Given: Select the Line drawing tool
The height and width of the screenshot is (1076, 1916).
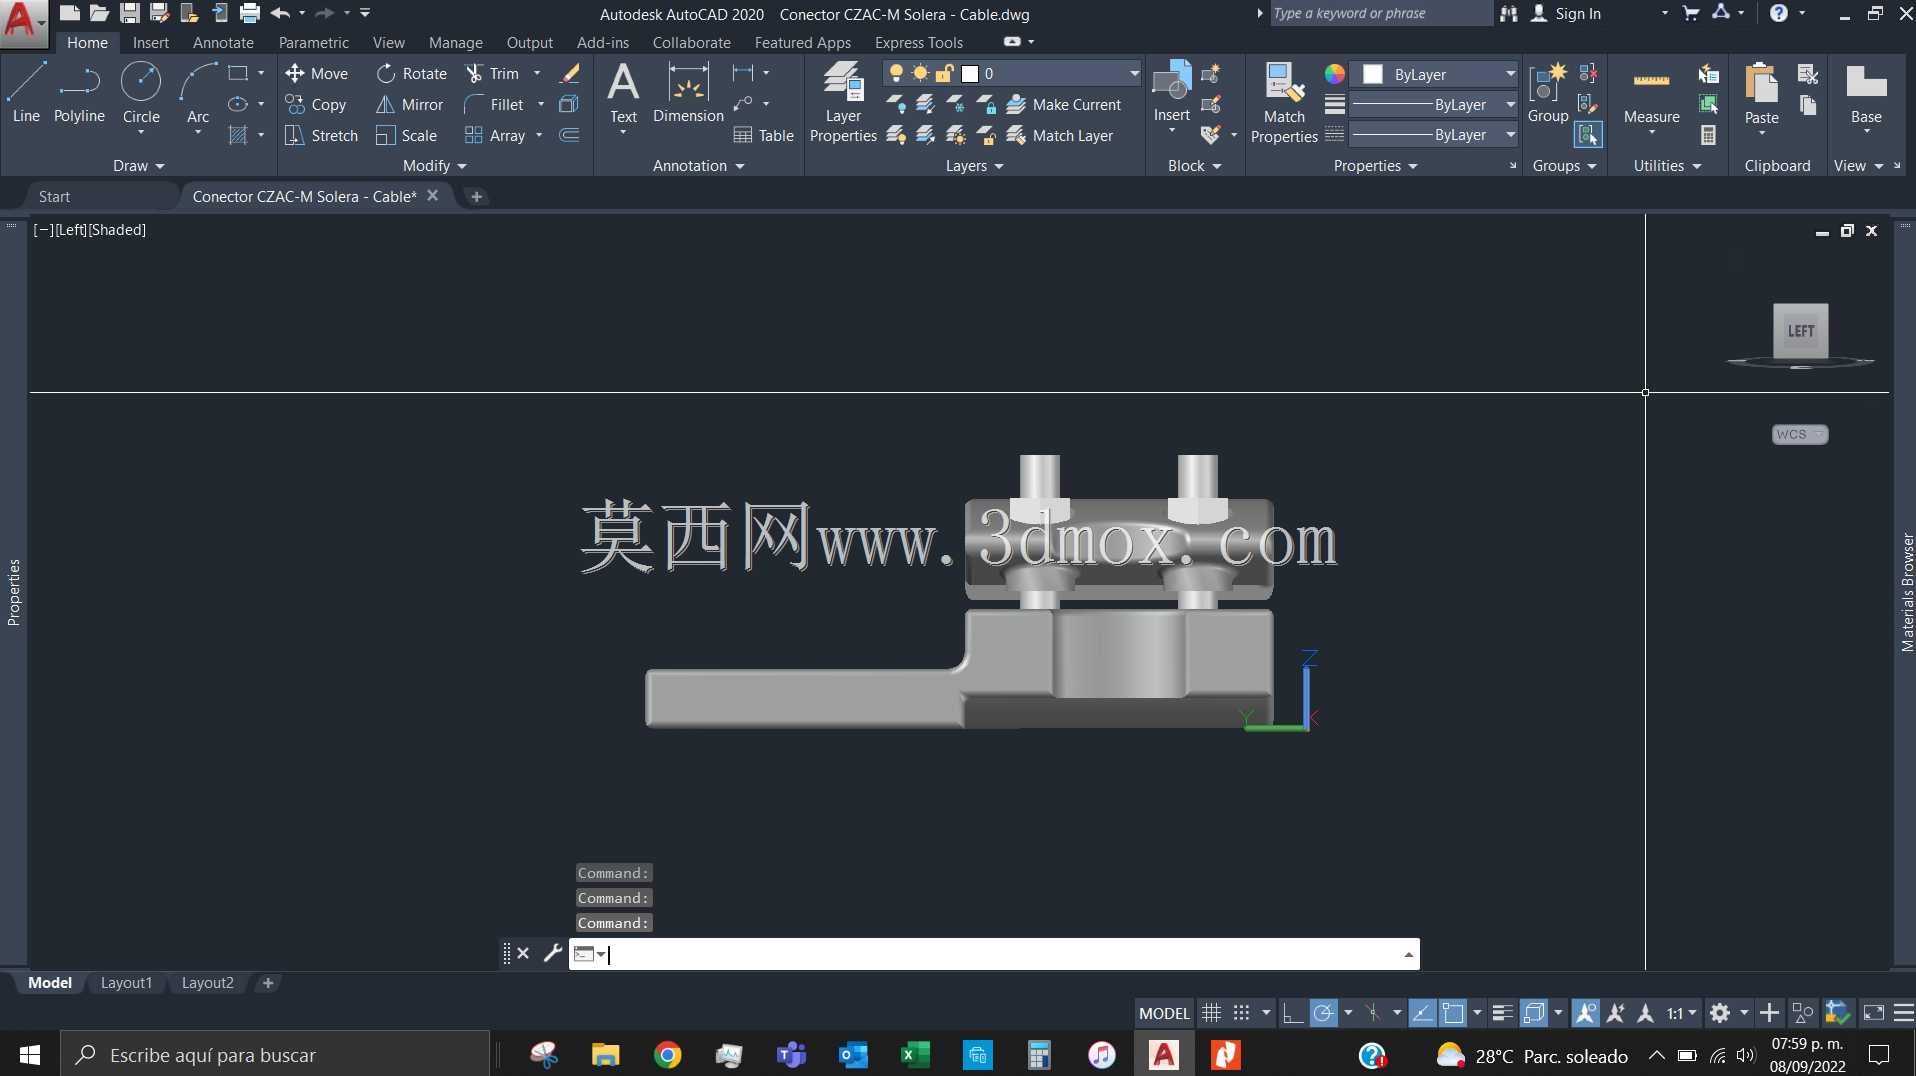Looking at the screenshot, I should pos(26,92).
